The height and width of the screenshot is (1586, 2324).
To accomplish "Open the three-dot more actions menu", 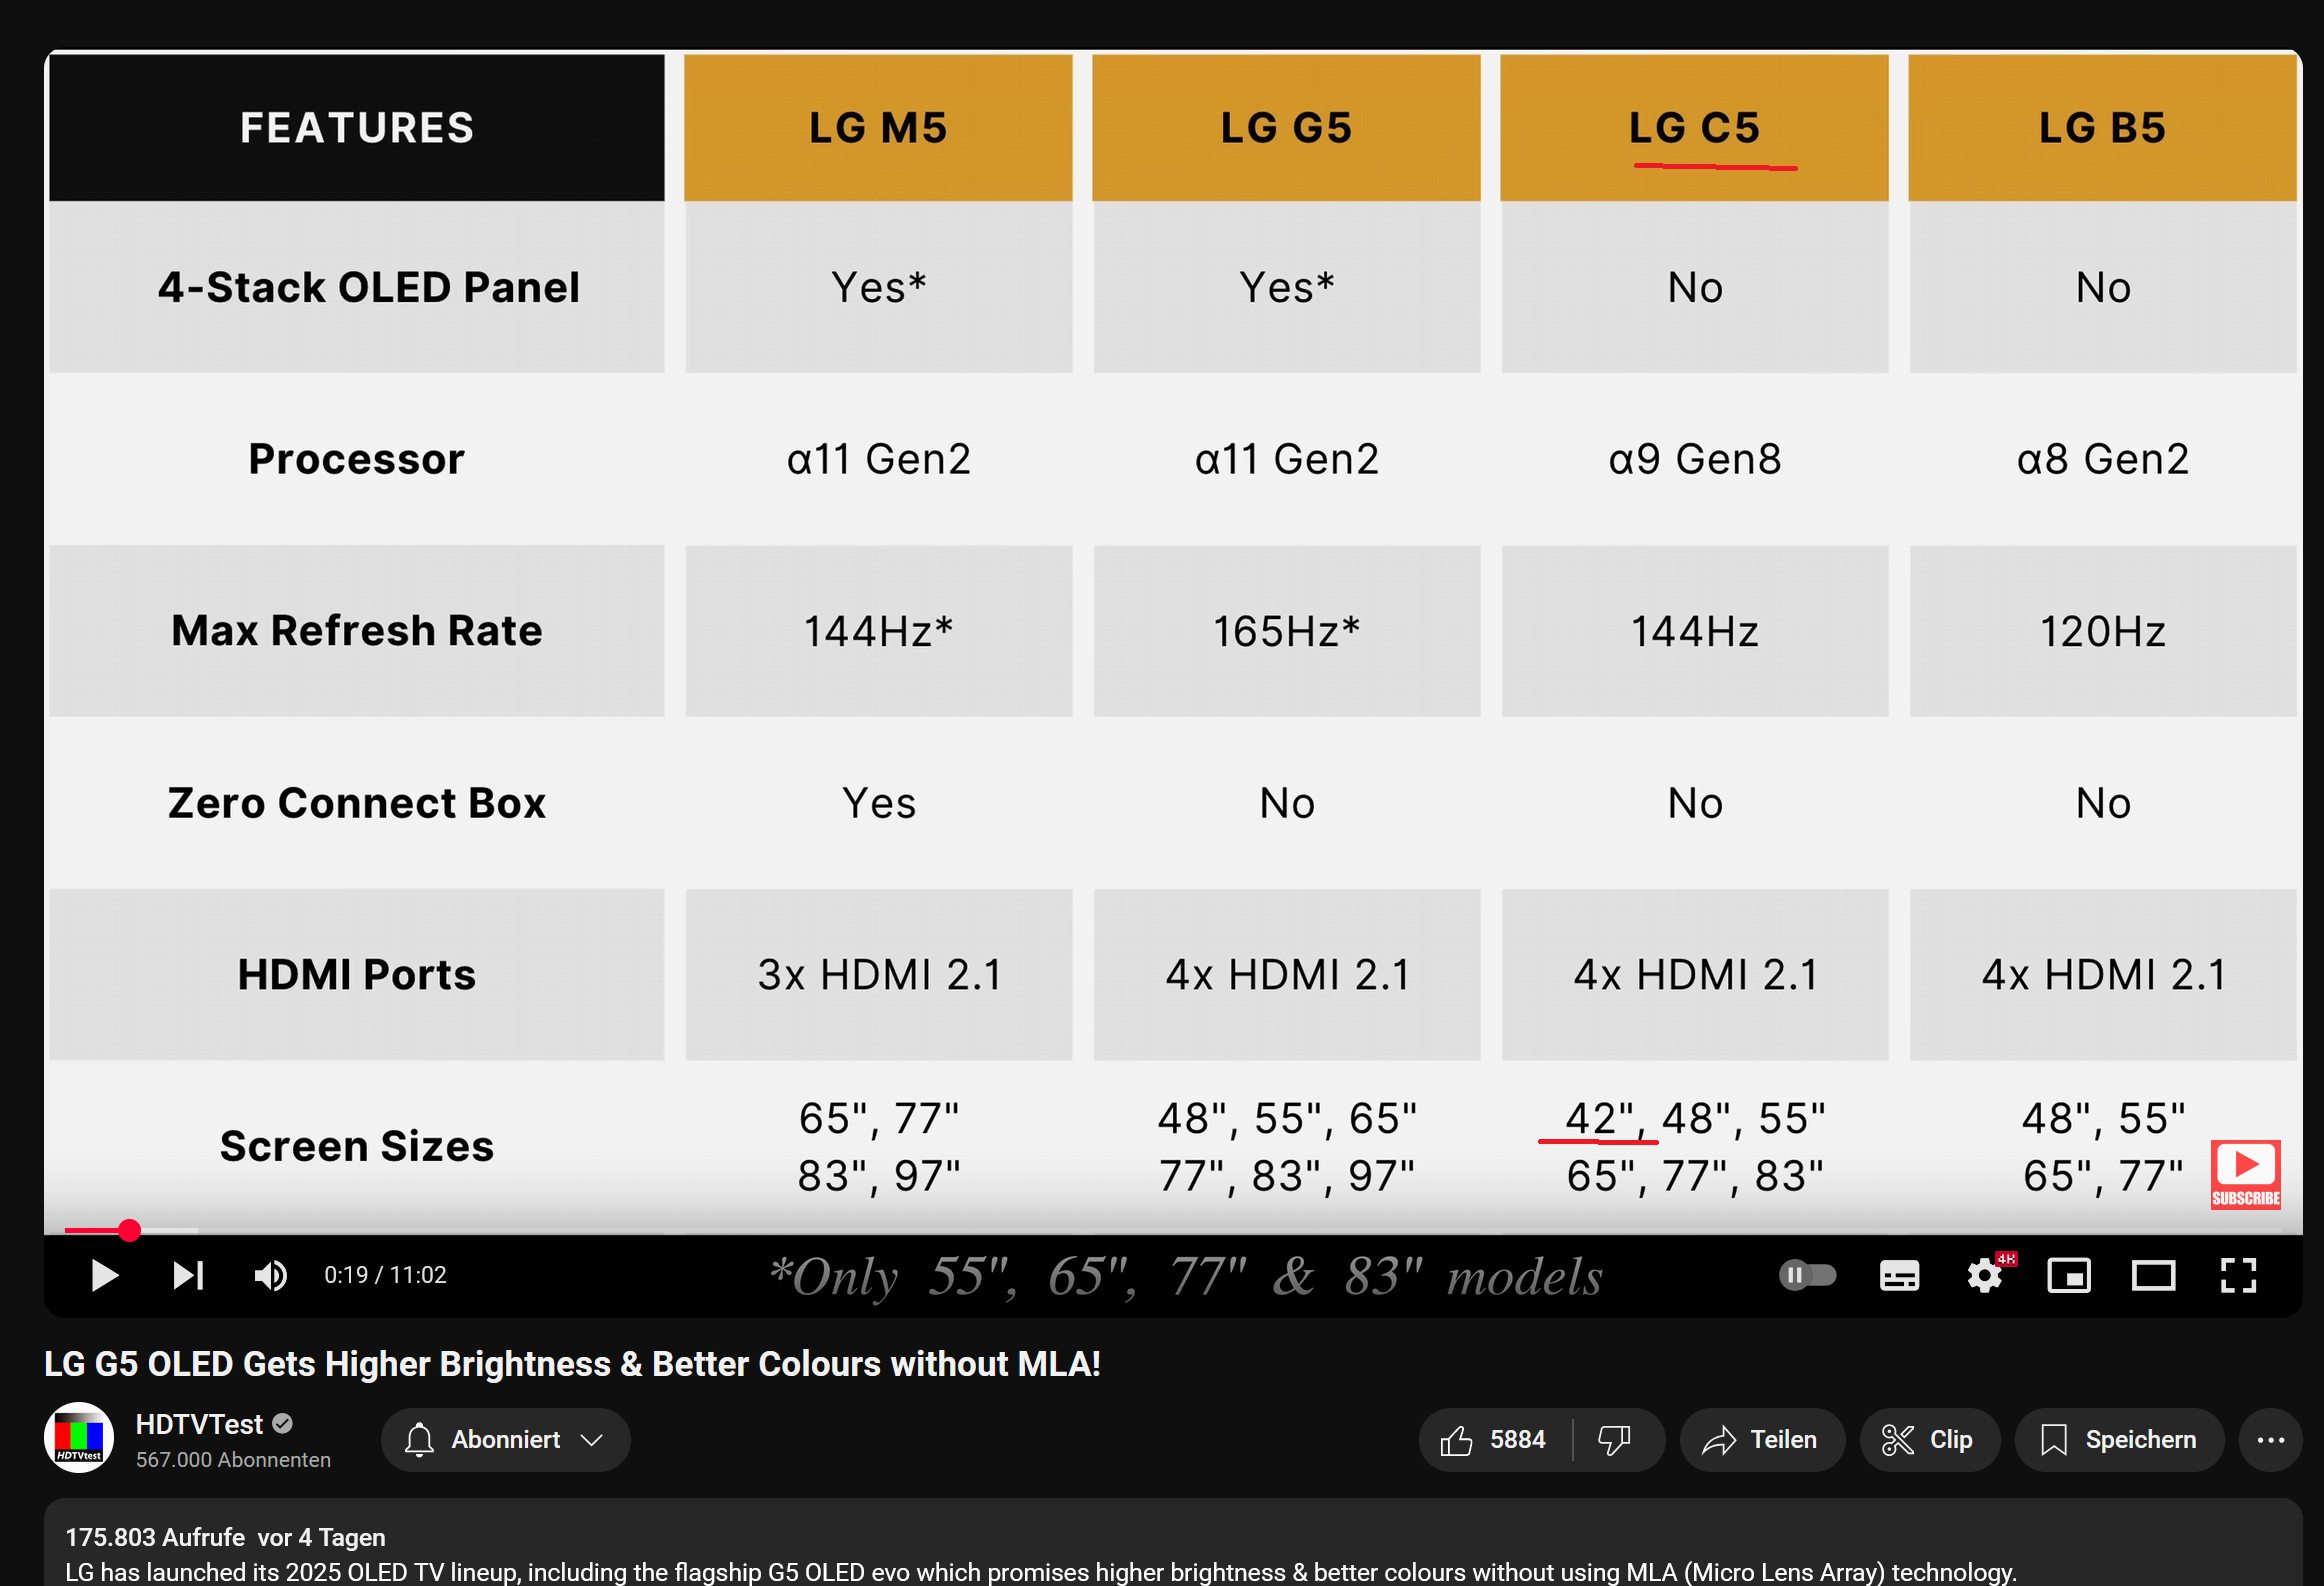I will 2272,1440.
